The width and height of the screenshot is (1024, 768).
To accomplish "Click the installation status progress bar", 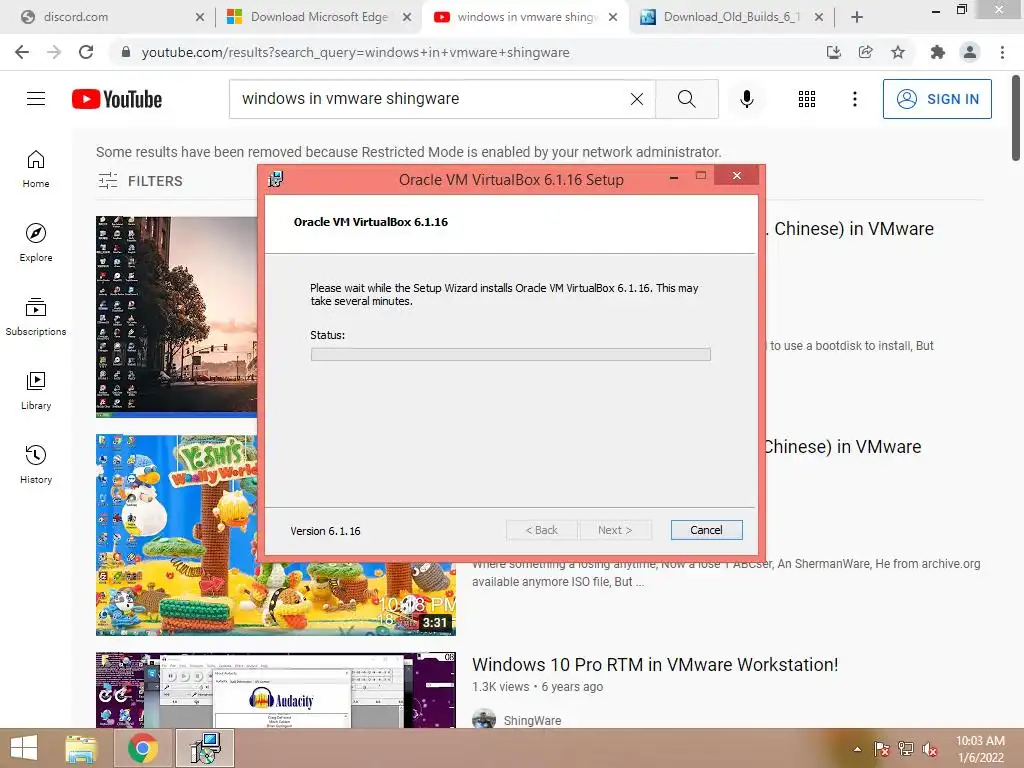I will pos(511,354).
